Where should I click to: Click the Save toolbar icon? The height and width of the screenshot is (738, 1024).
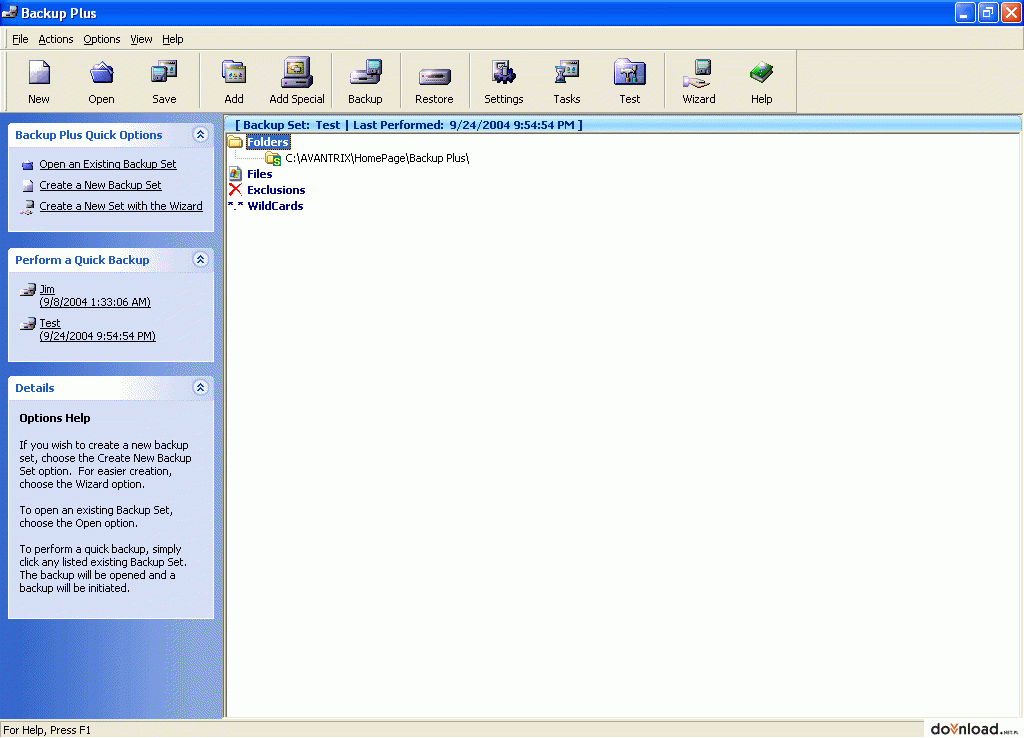[164, 73]
